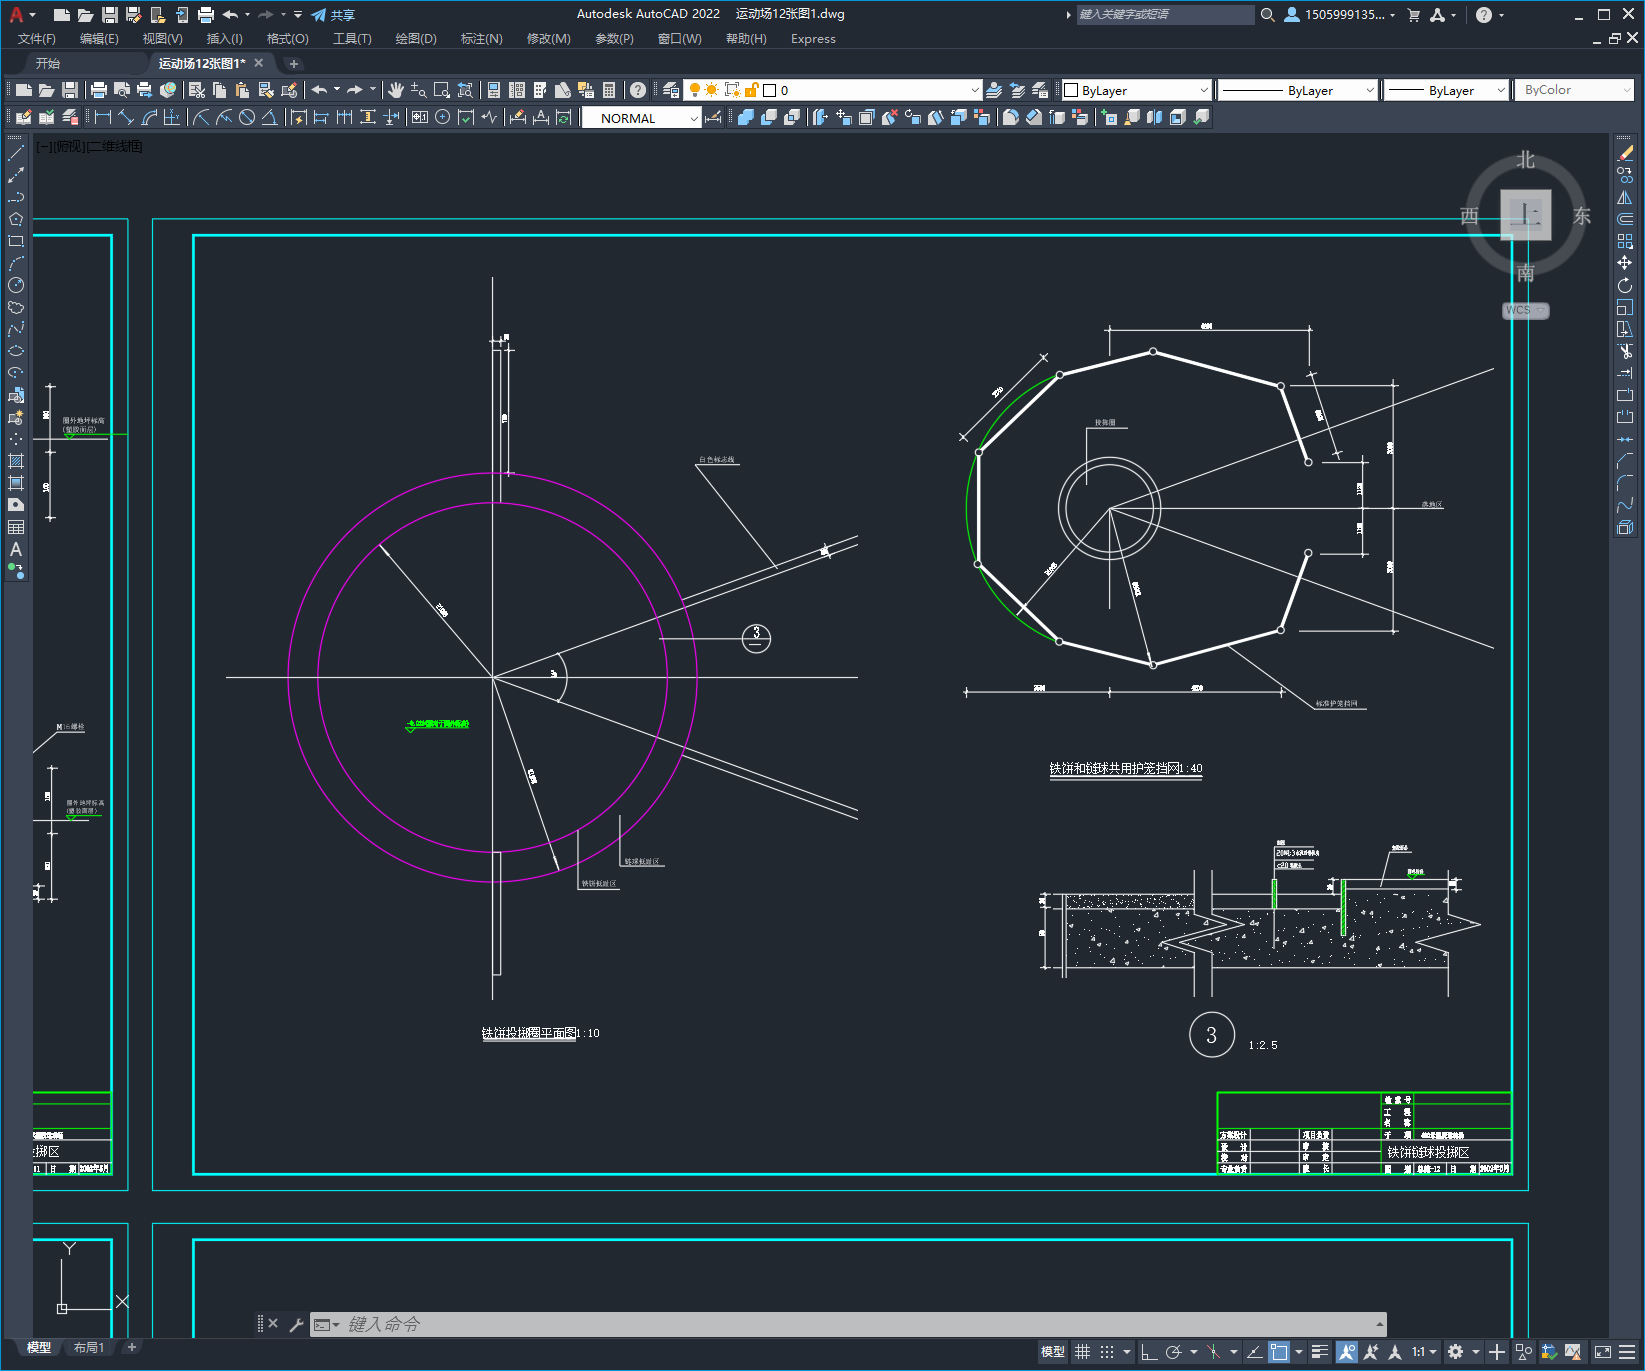1645x1371 pixels.
Task: Toggle the drawing grid display
Action: tap(1083, 1352)
